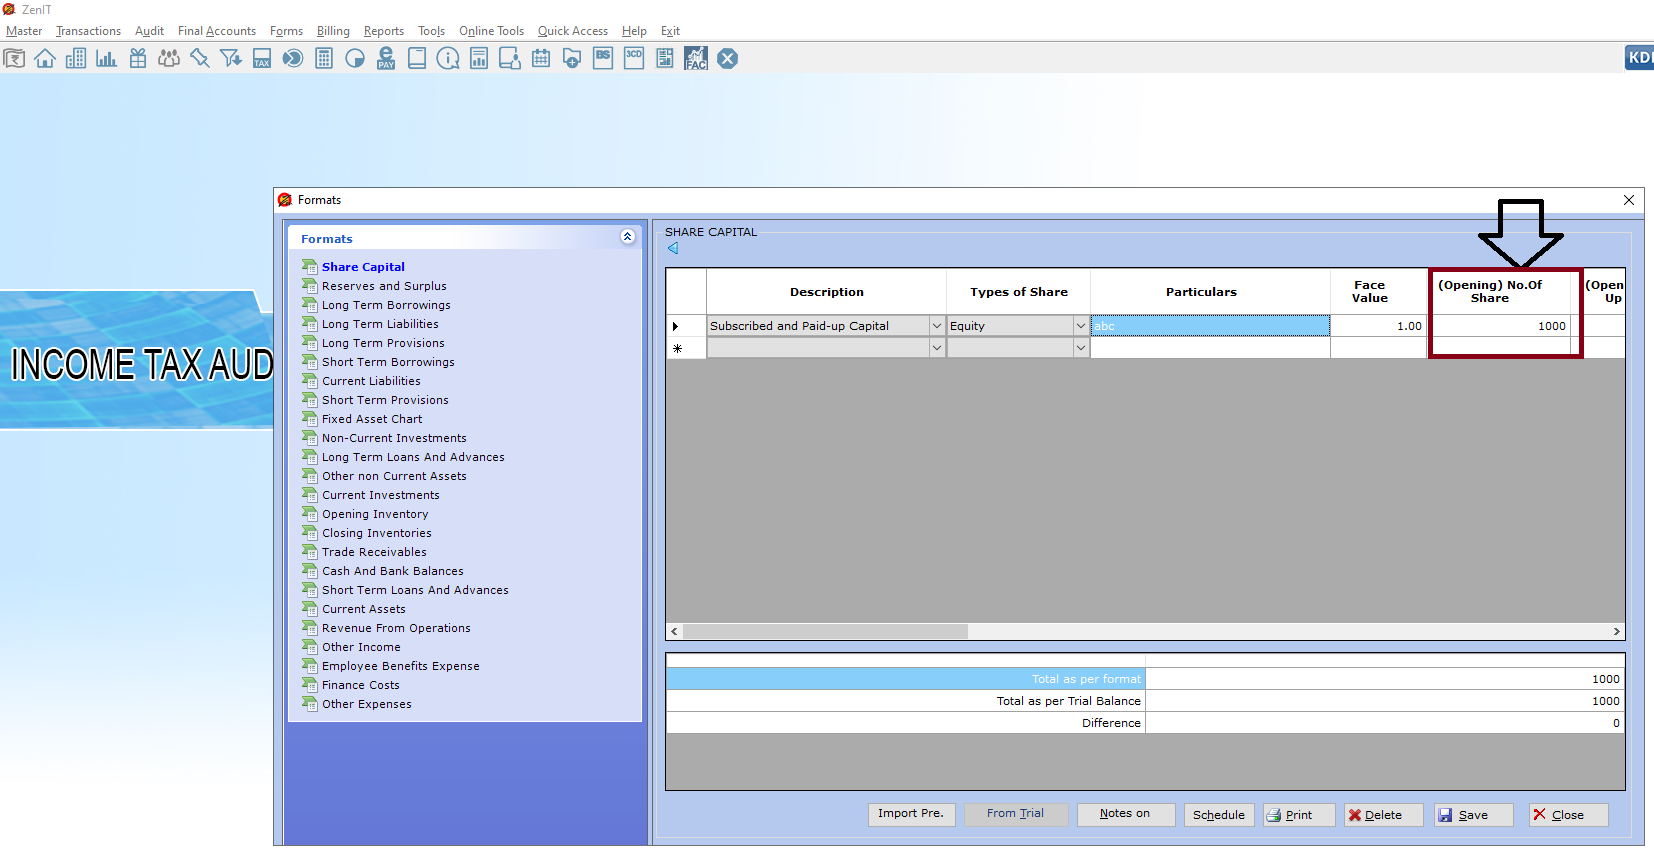Click the rupee note toolbar icon
The width and height of the screenshot is (1654, 859).
(x=14, y=59)
